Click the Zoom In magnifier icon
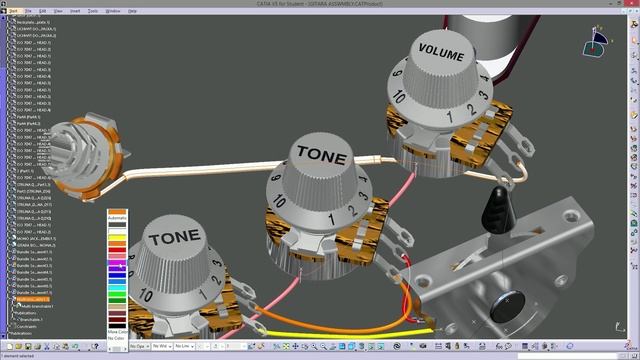This screenshot has height=360, width=640. [314, 347]
